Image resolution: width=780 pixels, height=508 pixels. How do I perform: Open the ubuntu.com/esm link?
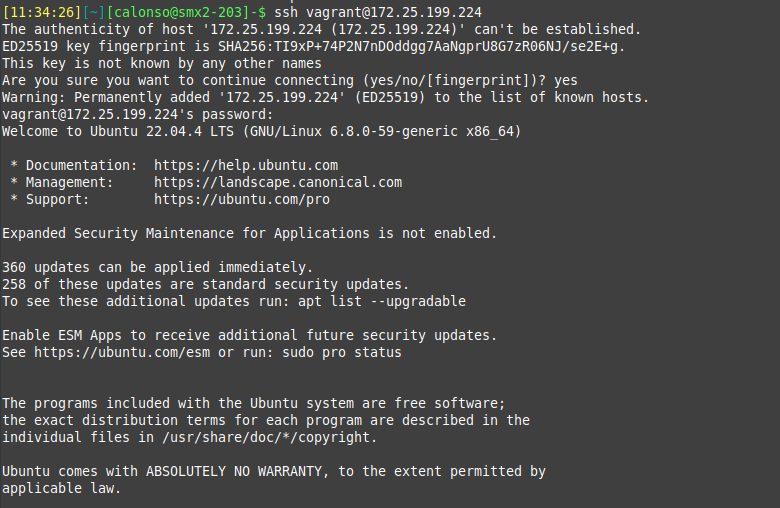point(122,352)
